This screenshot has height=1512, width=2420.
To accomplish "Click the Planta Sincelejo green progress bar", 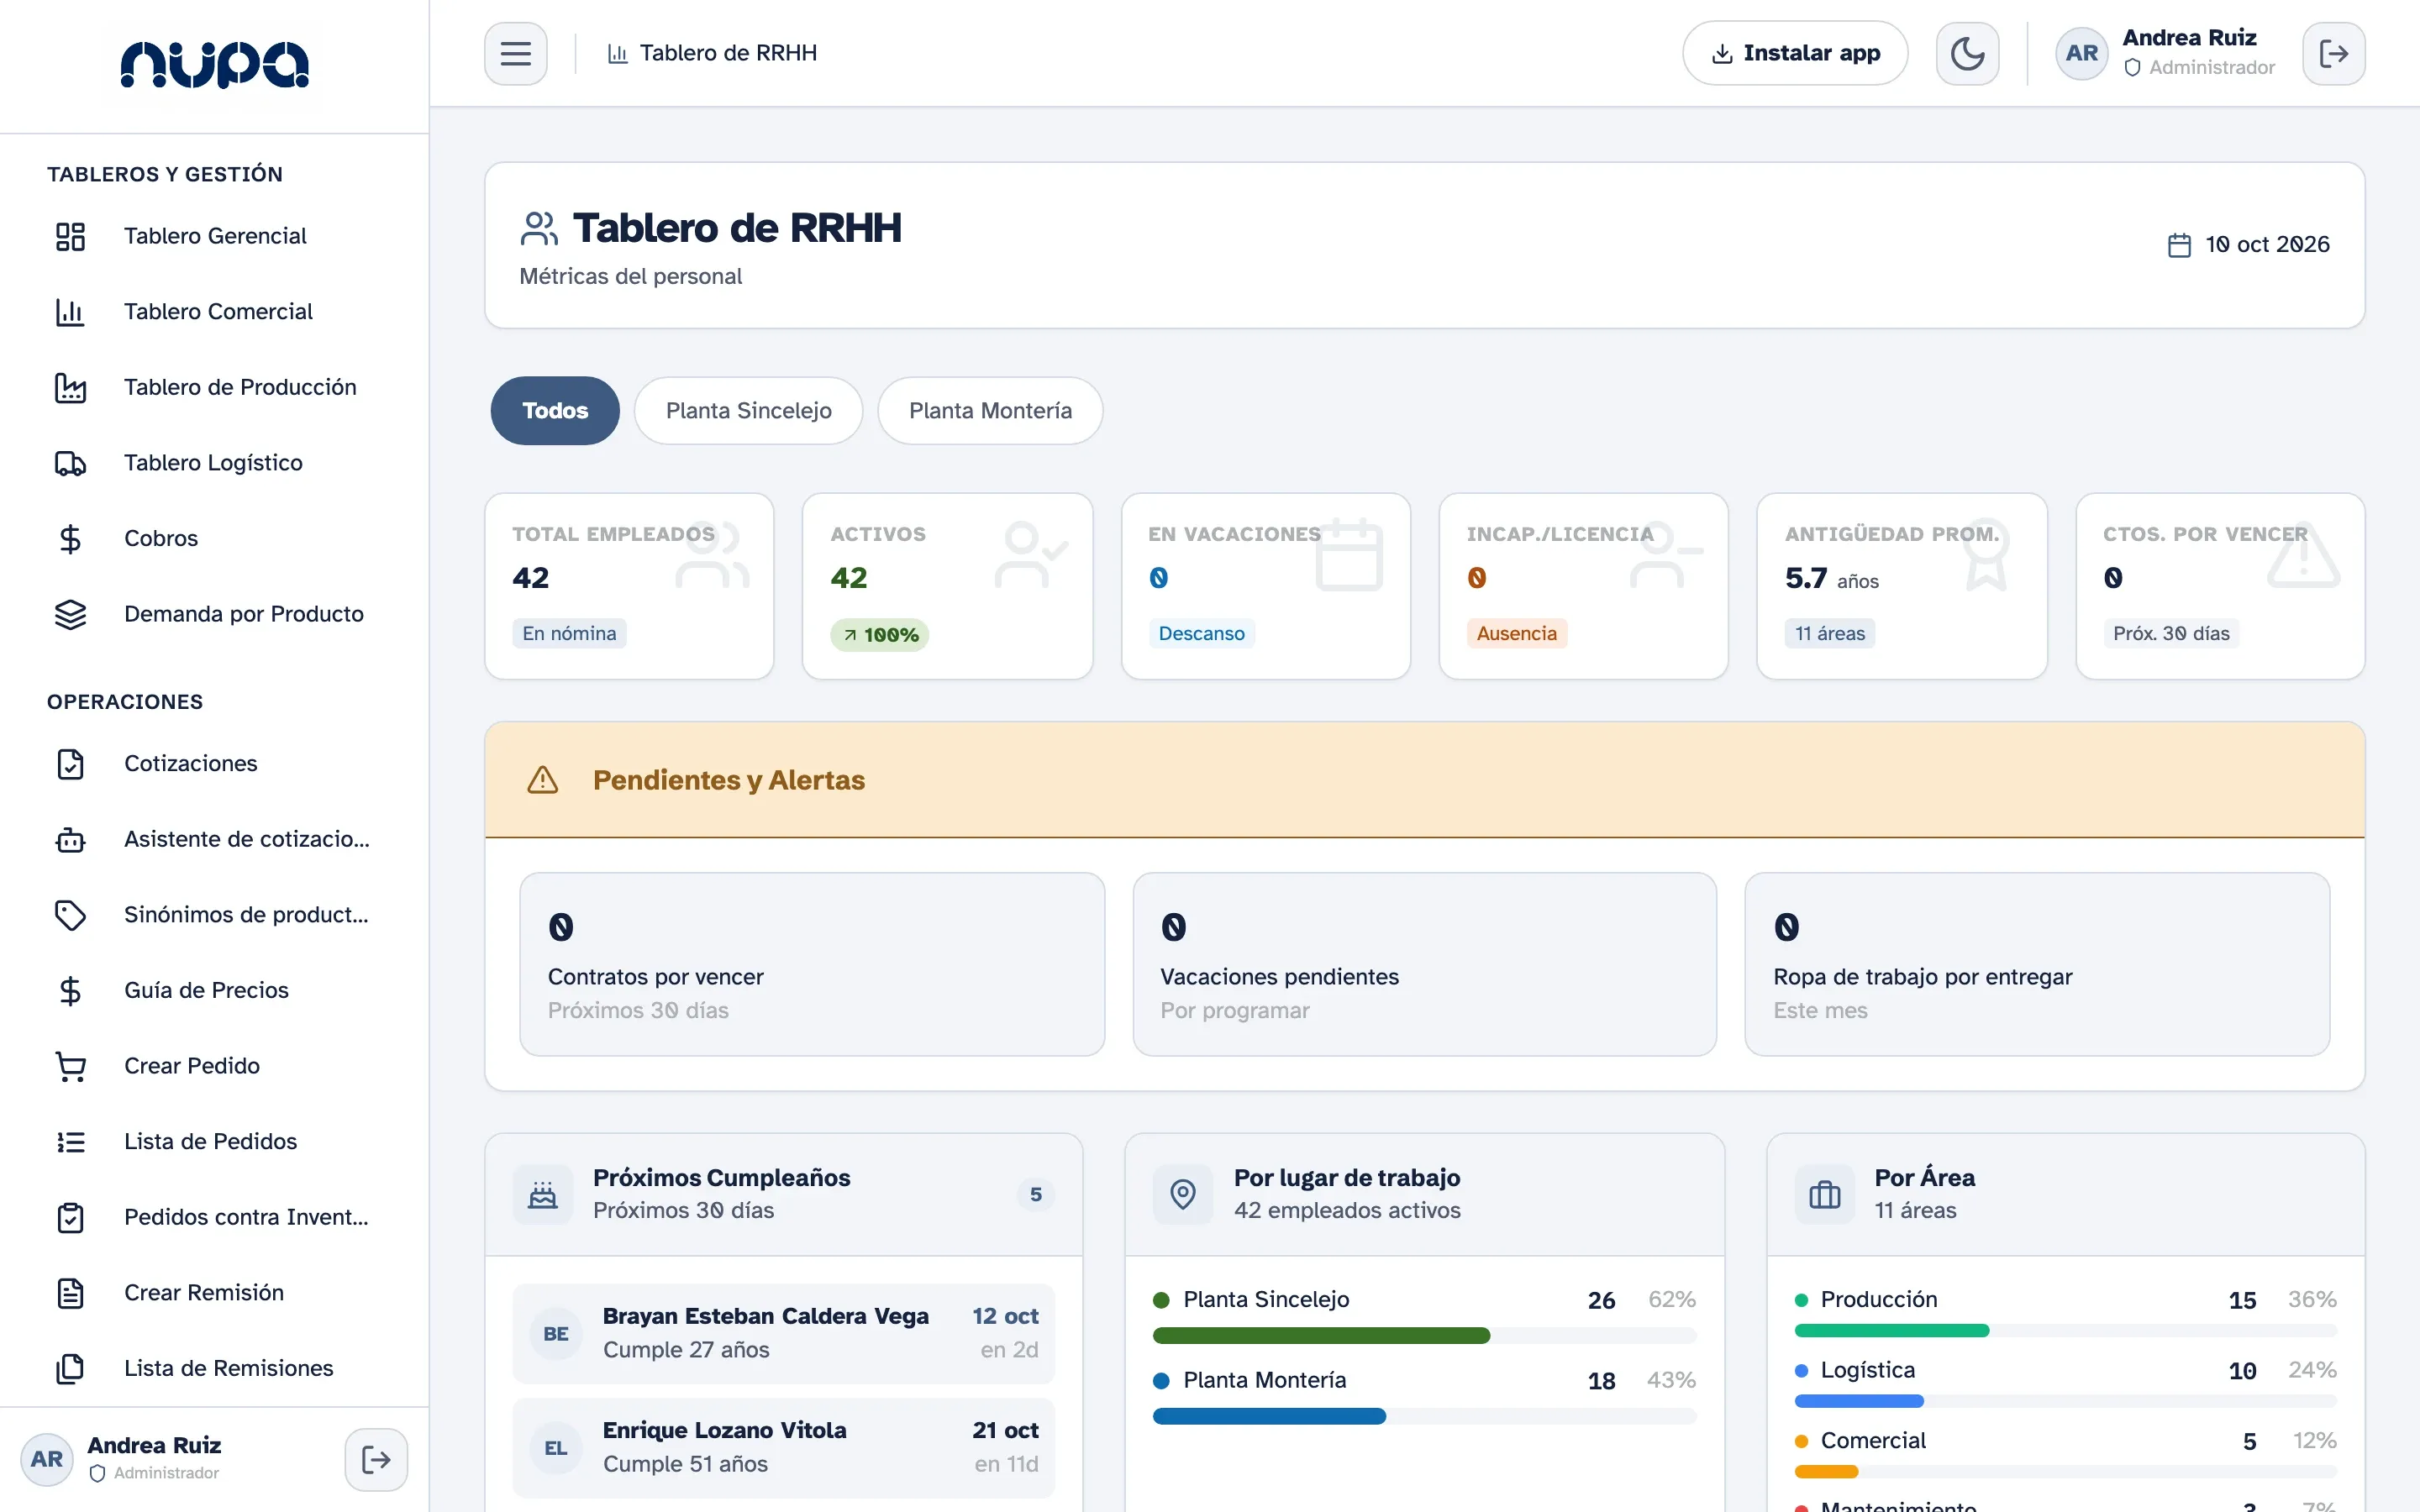I will (1321, 1335).
